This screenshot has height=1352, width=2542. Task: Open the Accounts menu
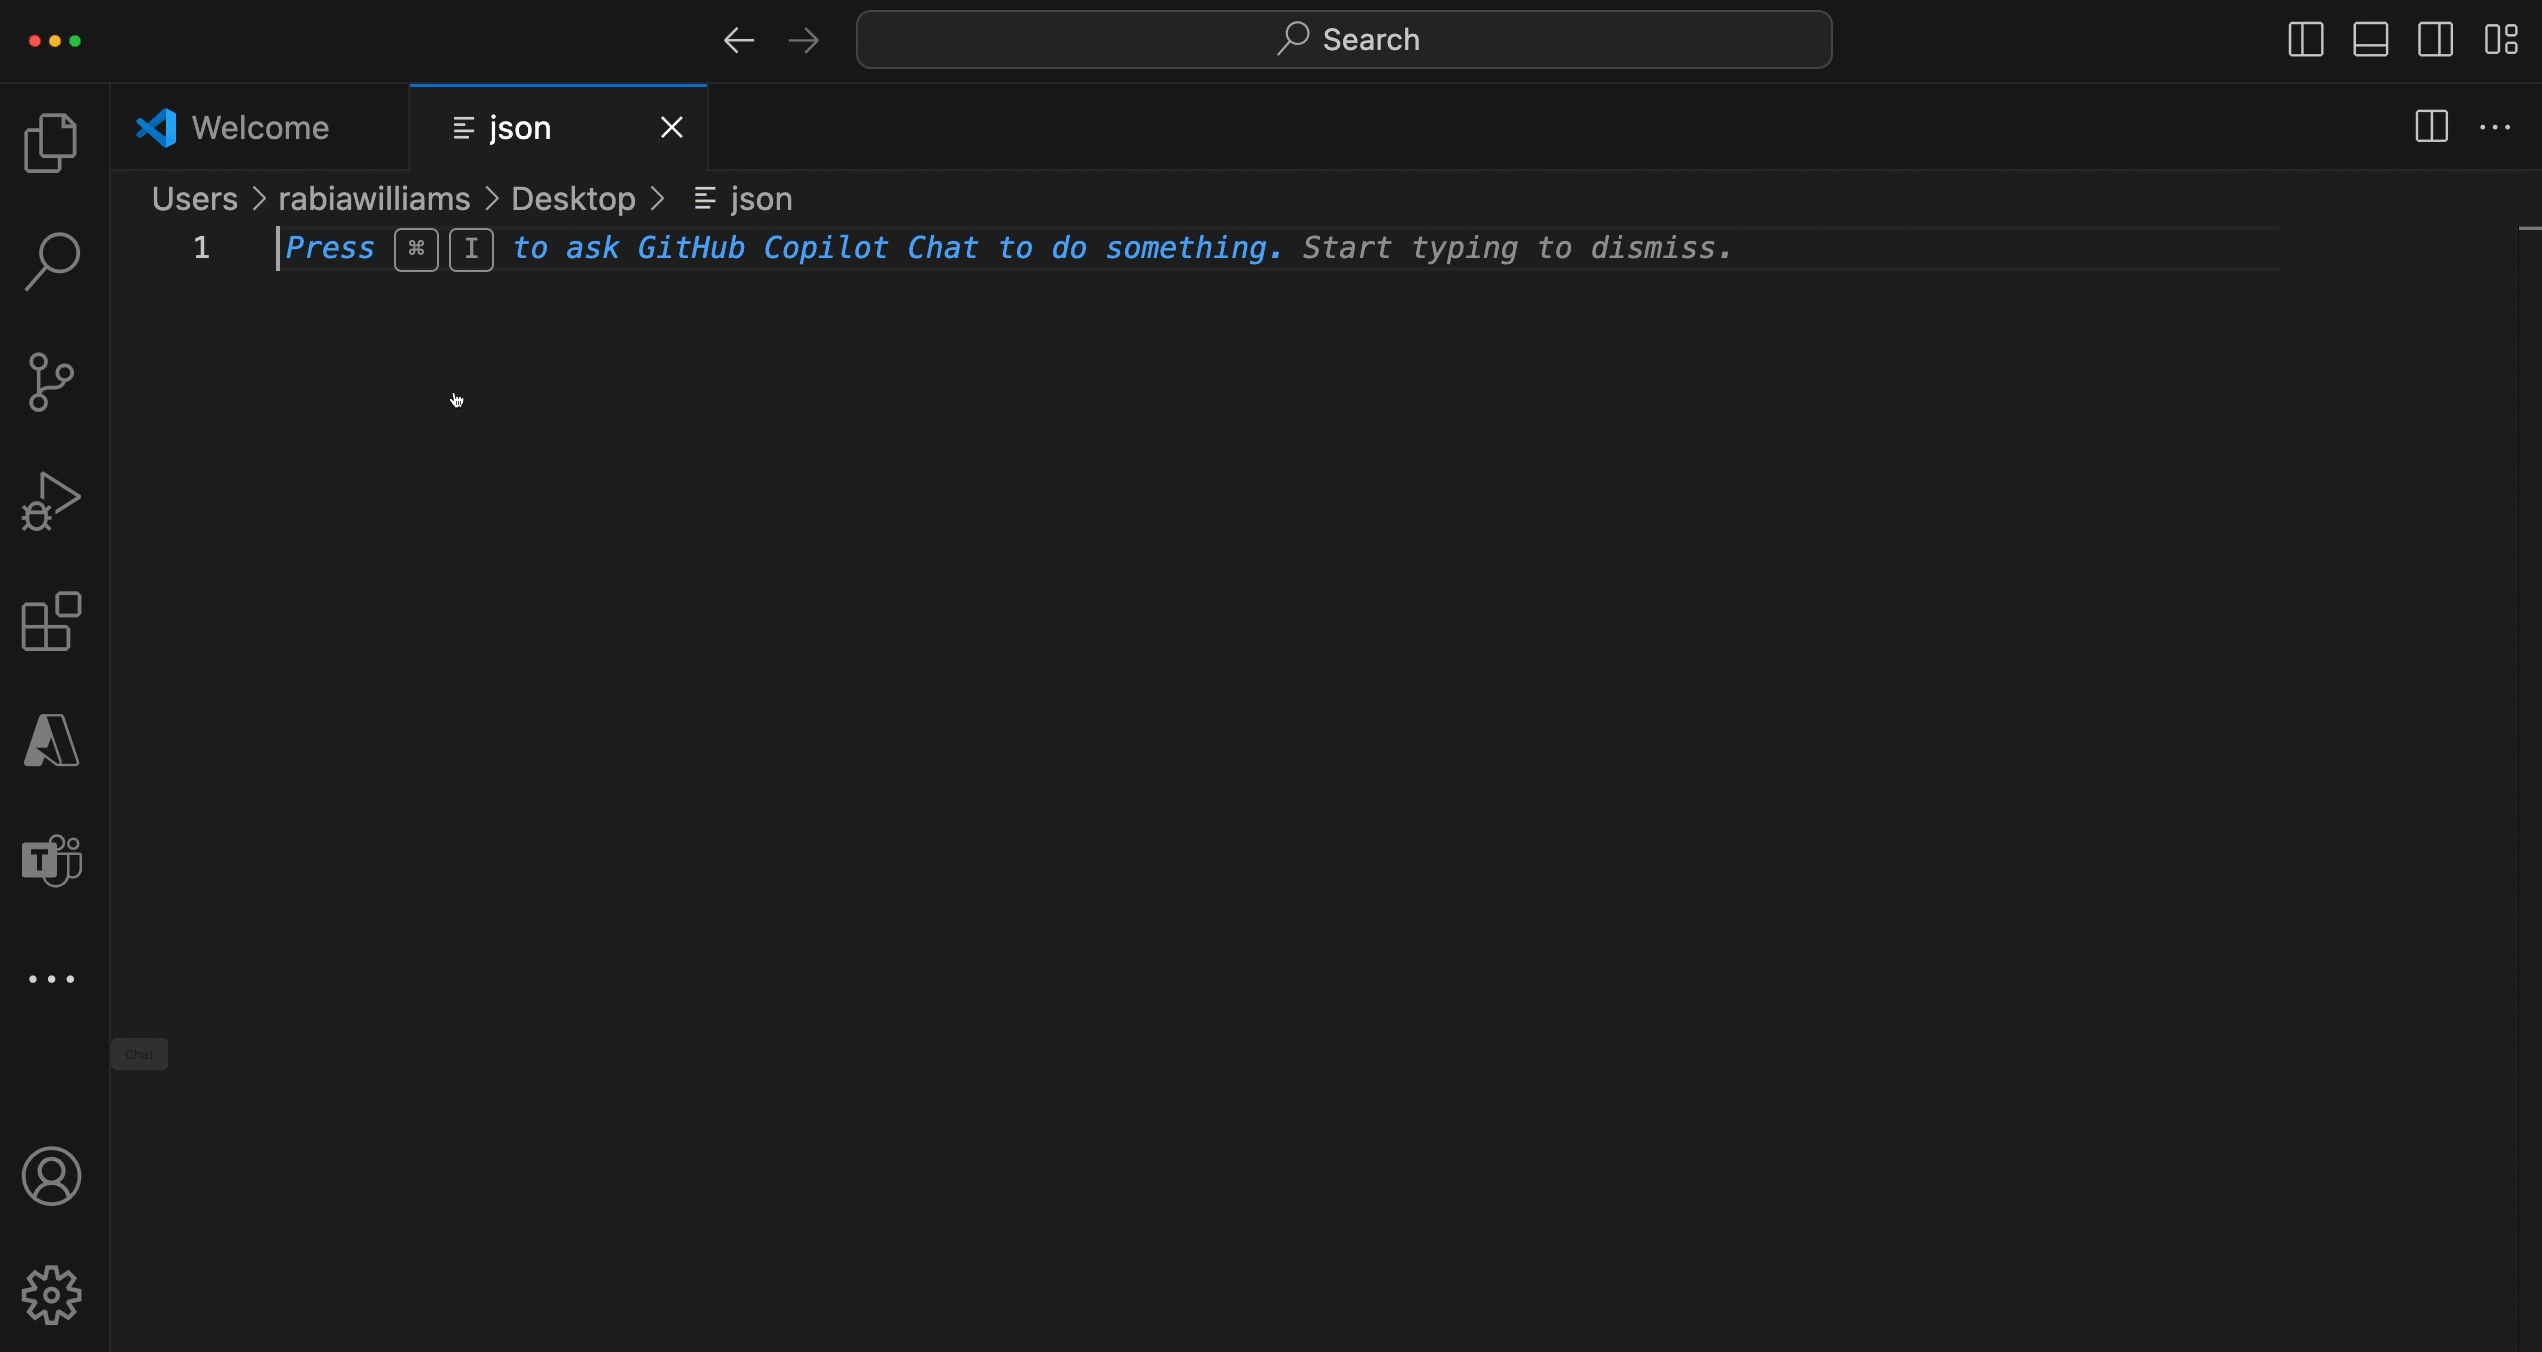(x=51, y=1176)
